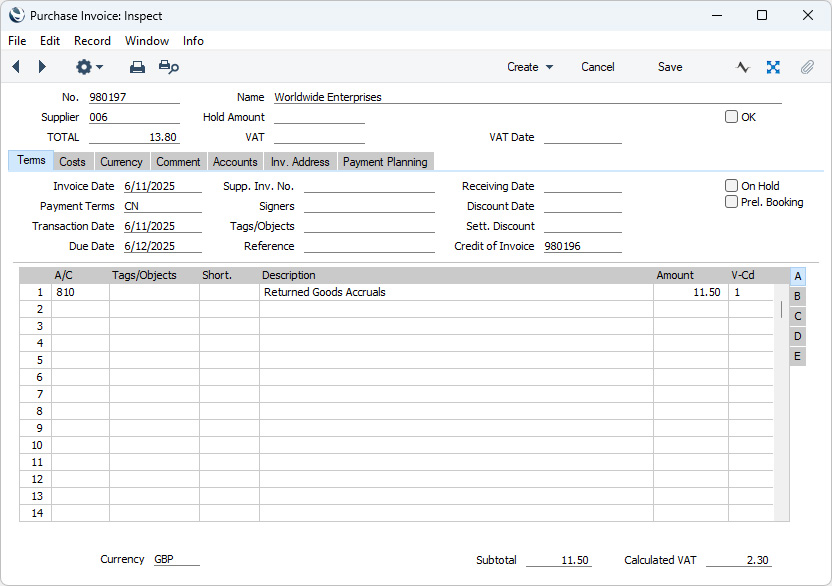Image resolution: width=832 pixels, height=586 pixels.
Task: Cancel changes to the invoice
Action: click(x=597, y=67)
